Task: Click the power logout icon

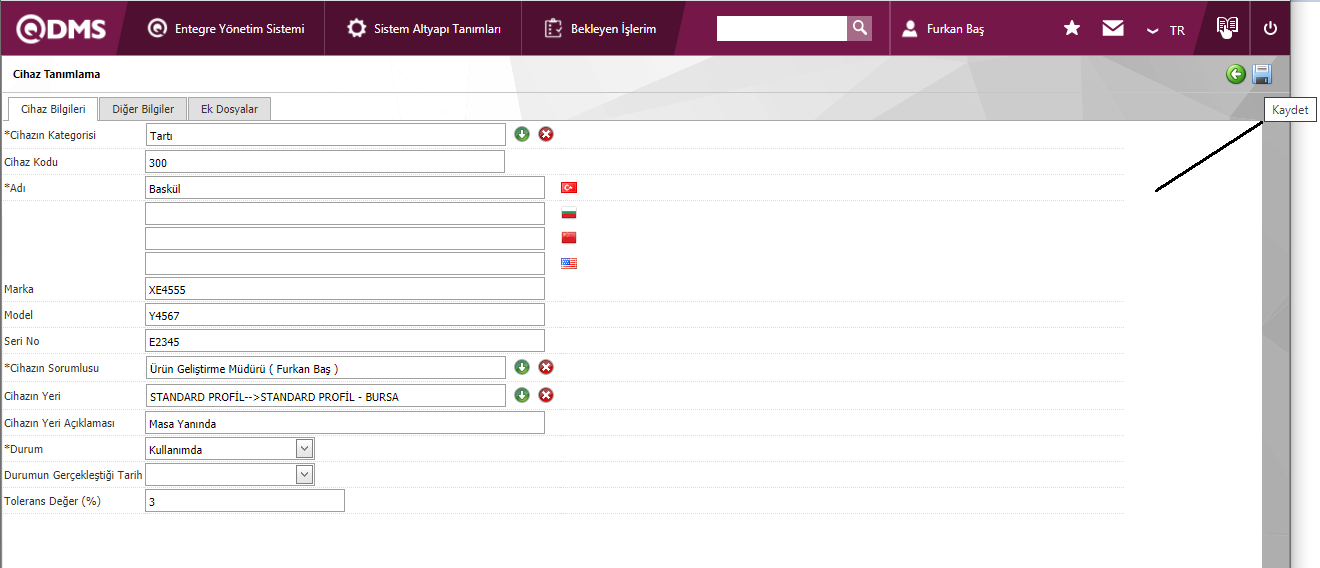Action: tap(1271, 28)
